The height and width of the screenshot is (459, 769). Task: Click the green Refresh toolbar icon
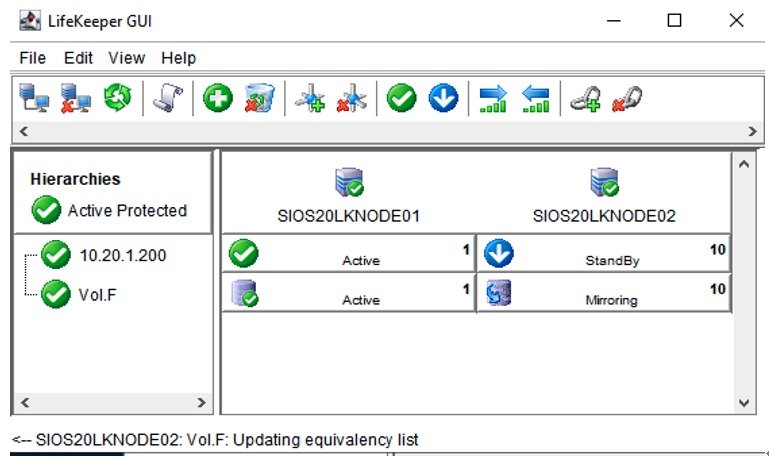[x=118, y=98]
